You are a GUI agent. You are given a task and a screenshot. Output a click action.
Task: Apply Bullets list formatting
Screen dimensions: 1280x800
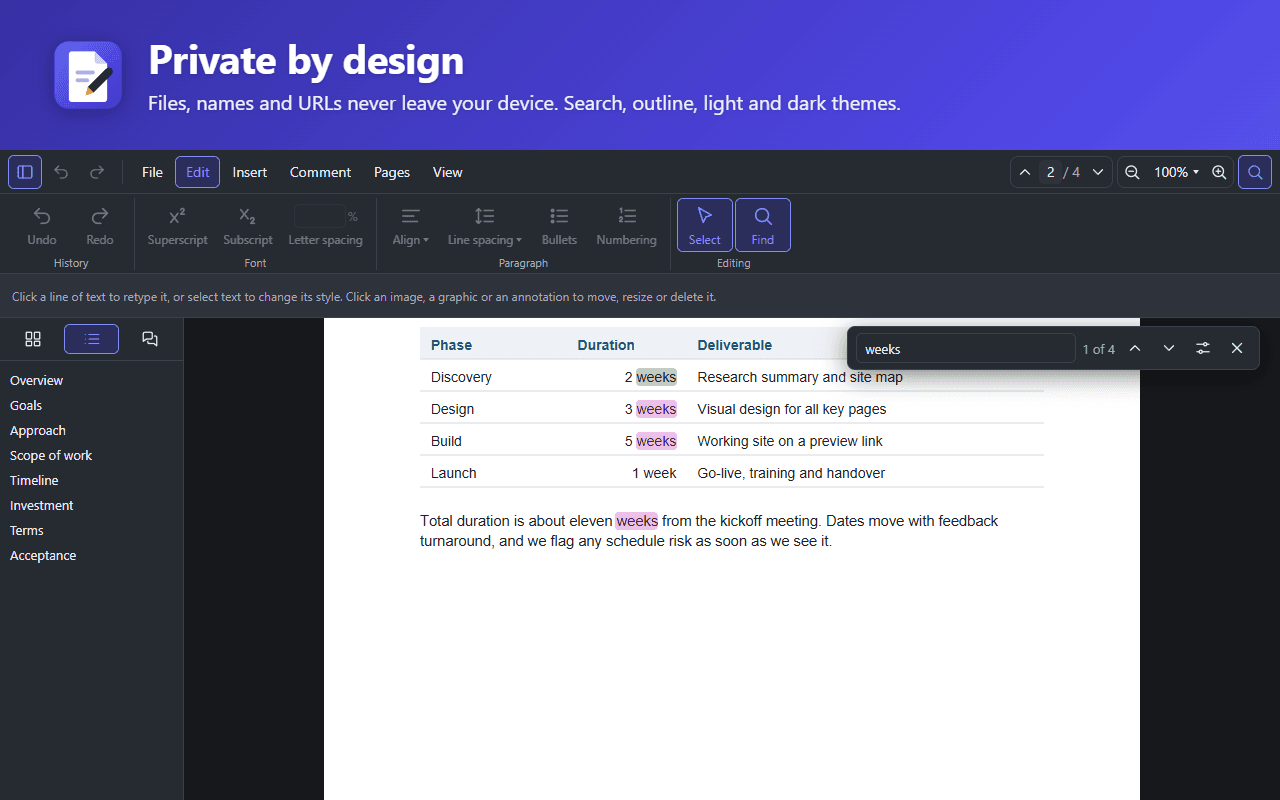(x=559, y=225)
